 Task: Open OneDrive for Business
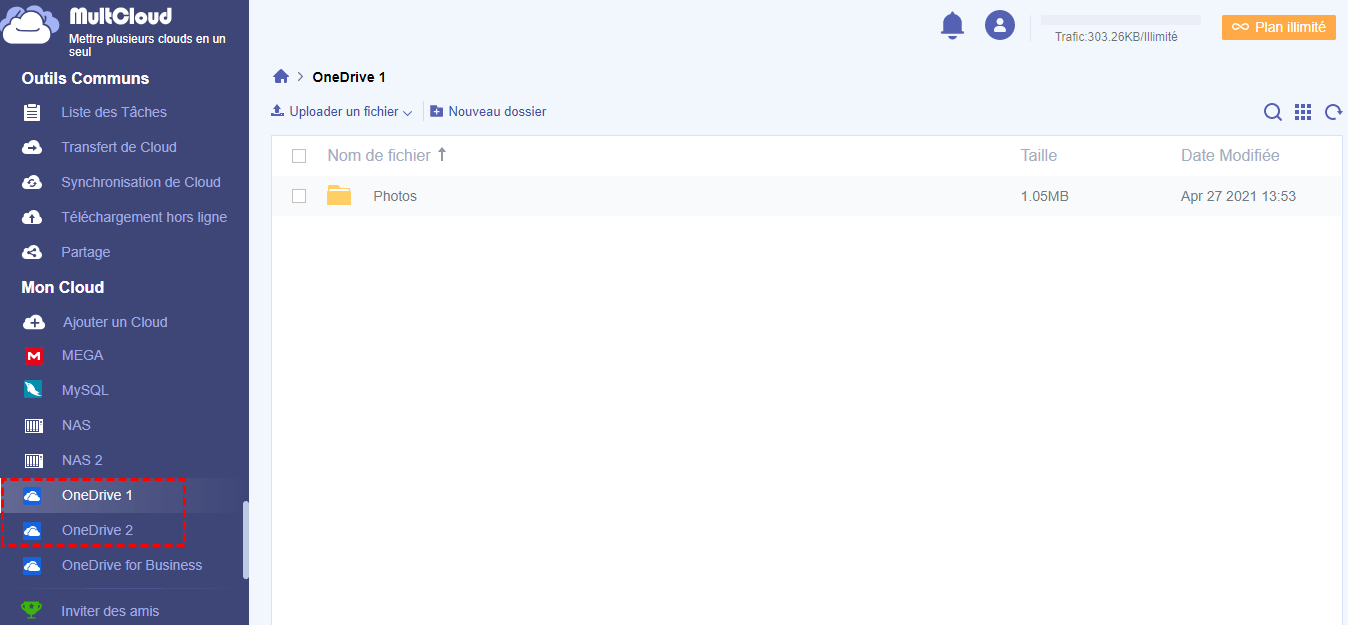132,565
